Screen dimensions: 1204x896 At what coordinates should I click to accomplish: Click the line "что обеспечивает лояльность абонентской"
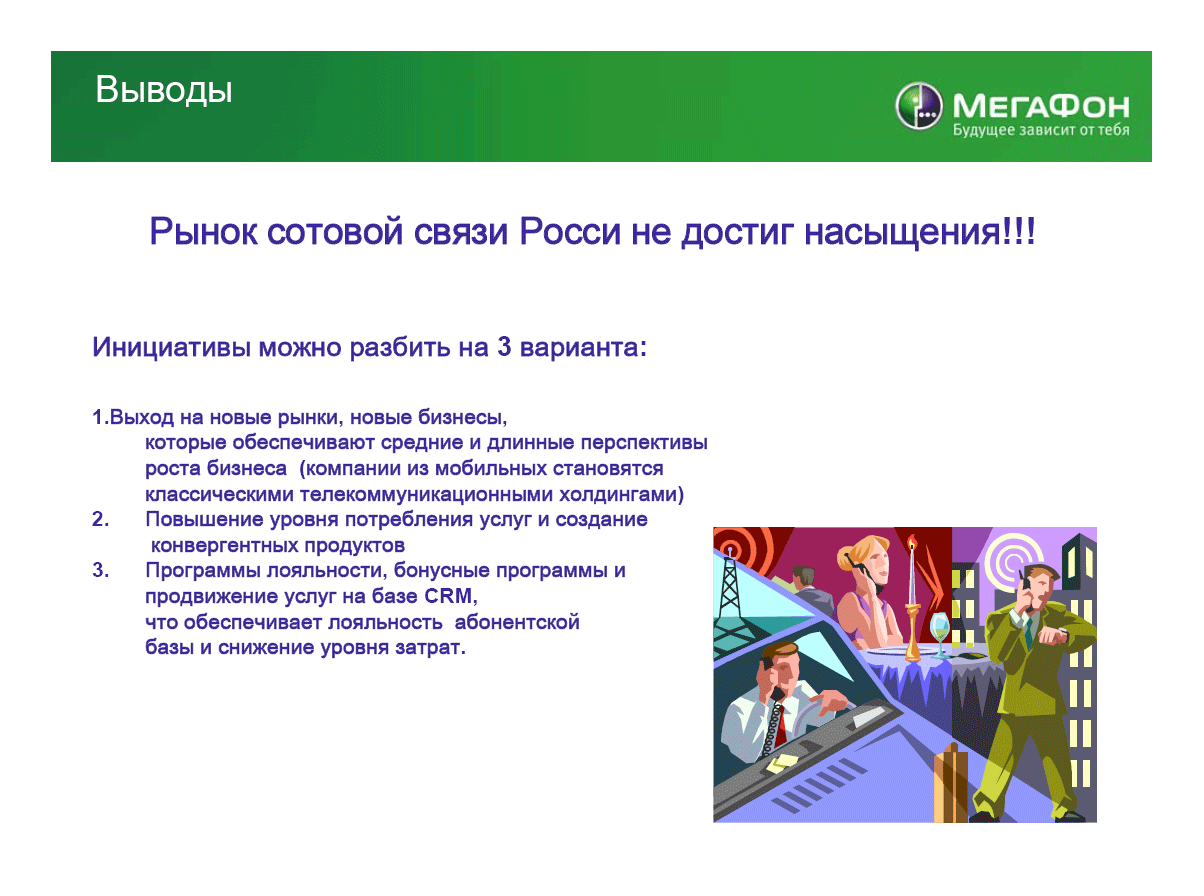(362, 623)
